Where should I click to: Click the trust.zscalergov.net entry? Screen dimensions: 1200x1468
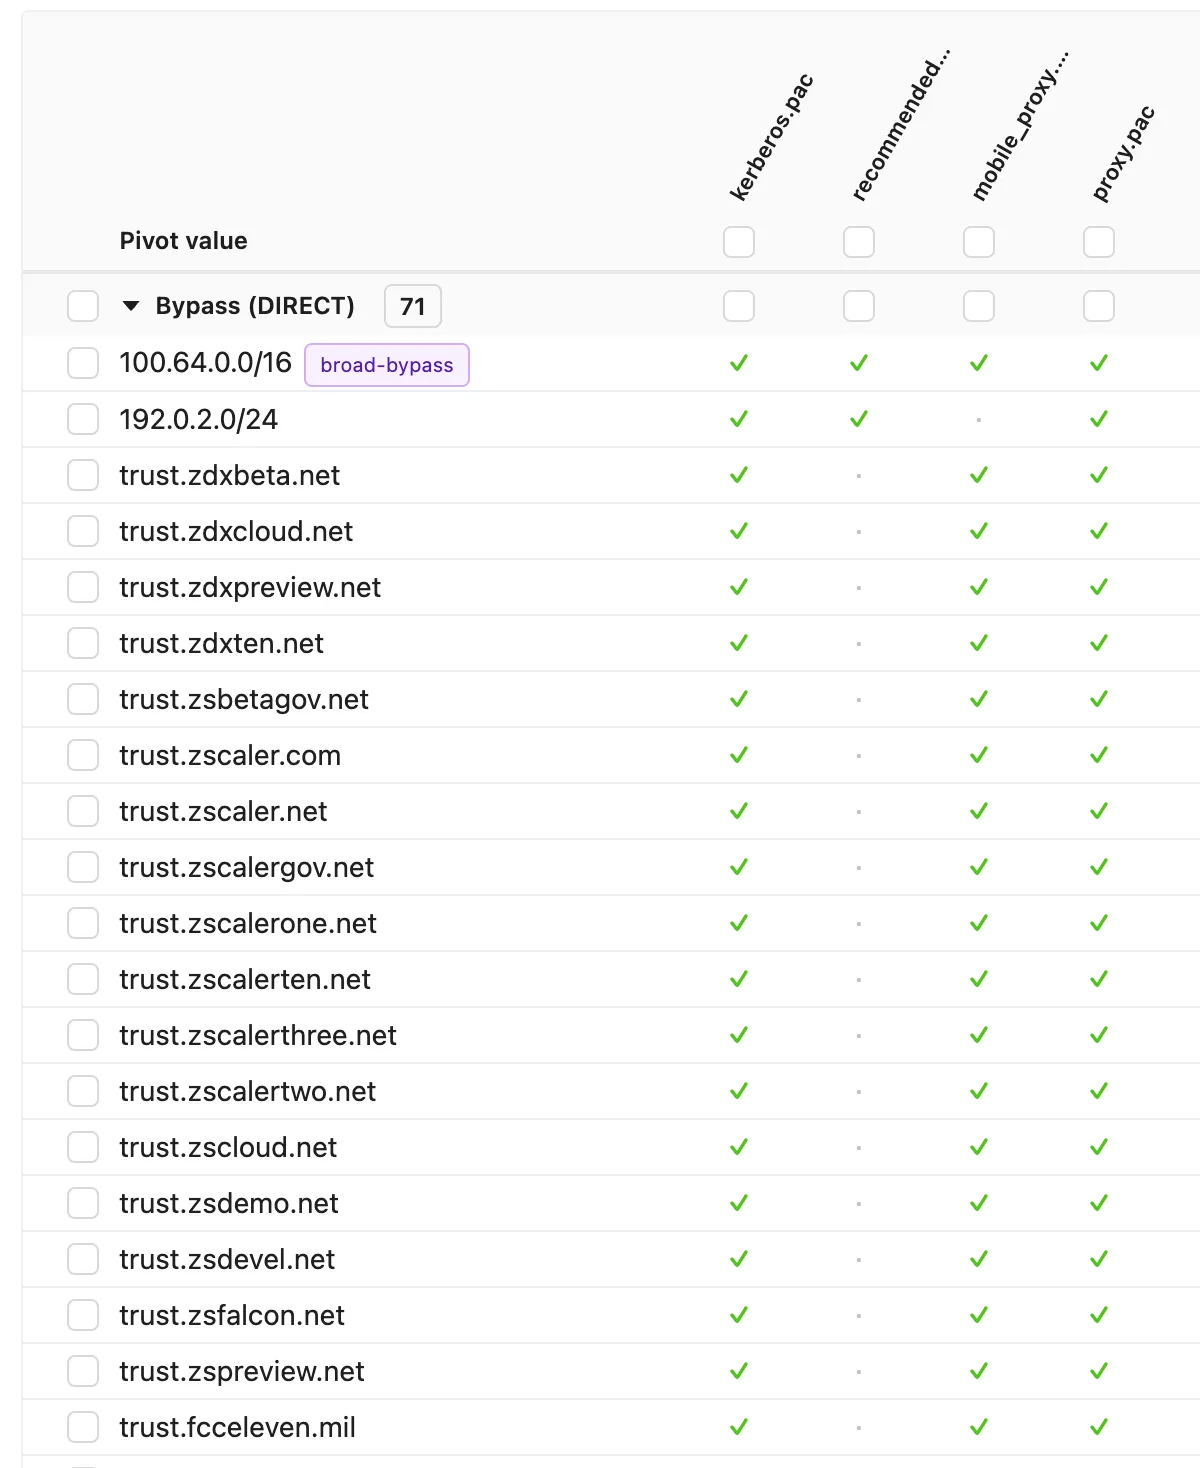(246, 867)
